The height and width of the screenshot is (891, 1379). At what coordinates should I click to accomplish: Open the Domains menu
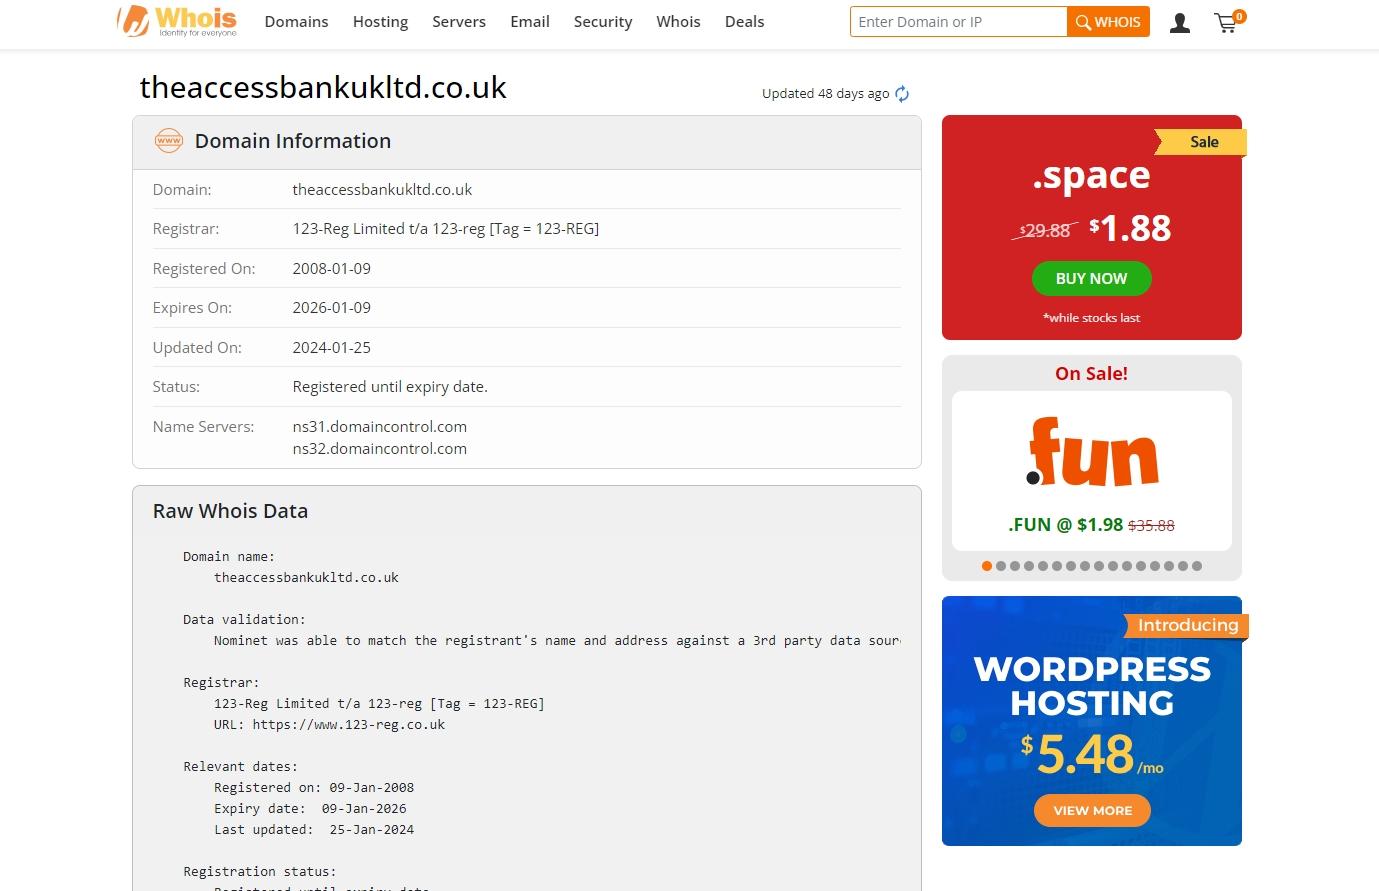tap(296, 22)
